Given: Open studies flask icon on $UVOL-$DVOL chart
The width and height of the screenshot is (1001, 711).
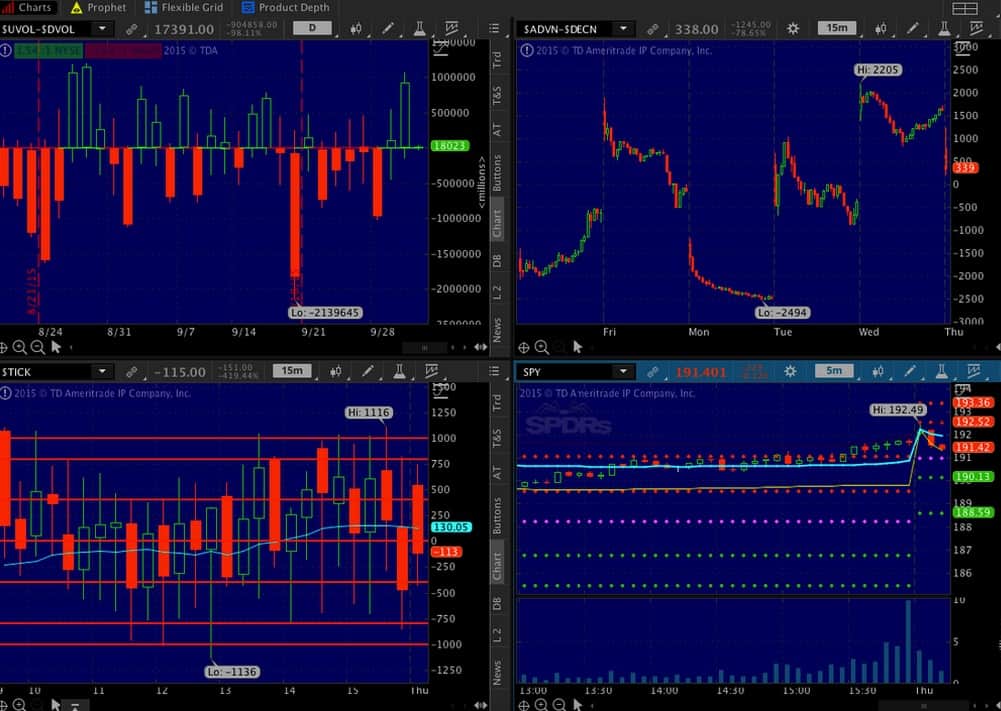Looking at the screenshot, I should (x=419, y=29).
